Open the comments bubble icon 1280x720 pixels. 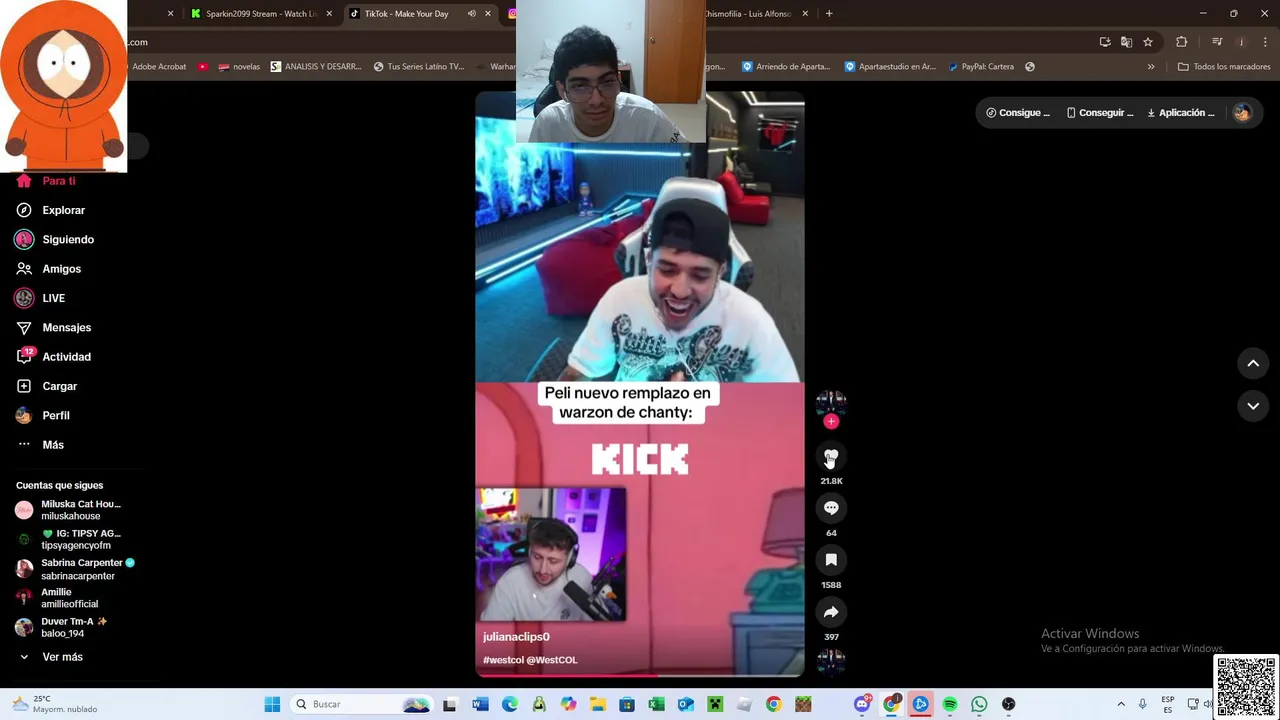831,508
